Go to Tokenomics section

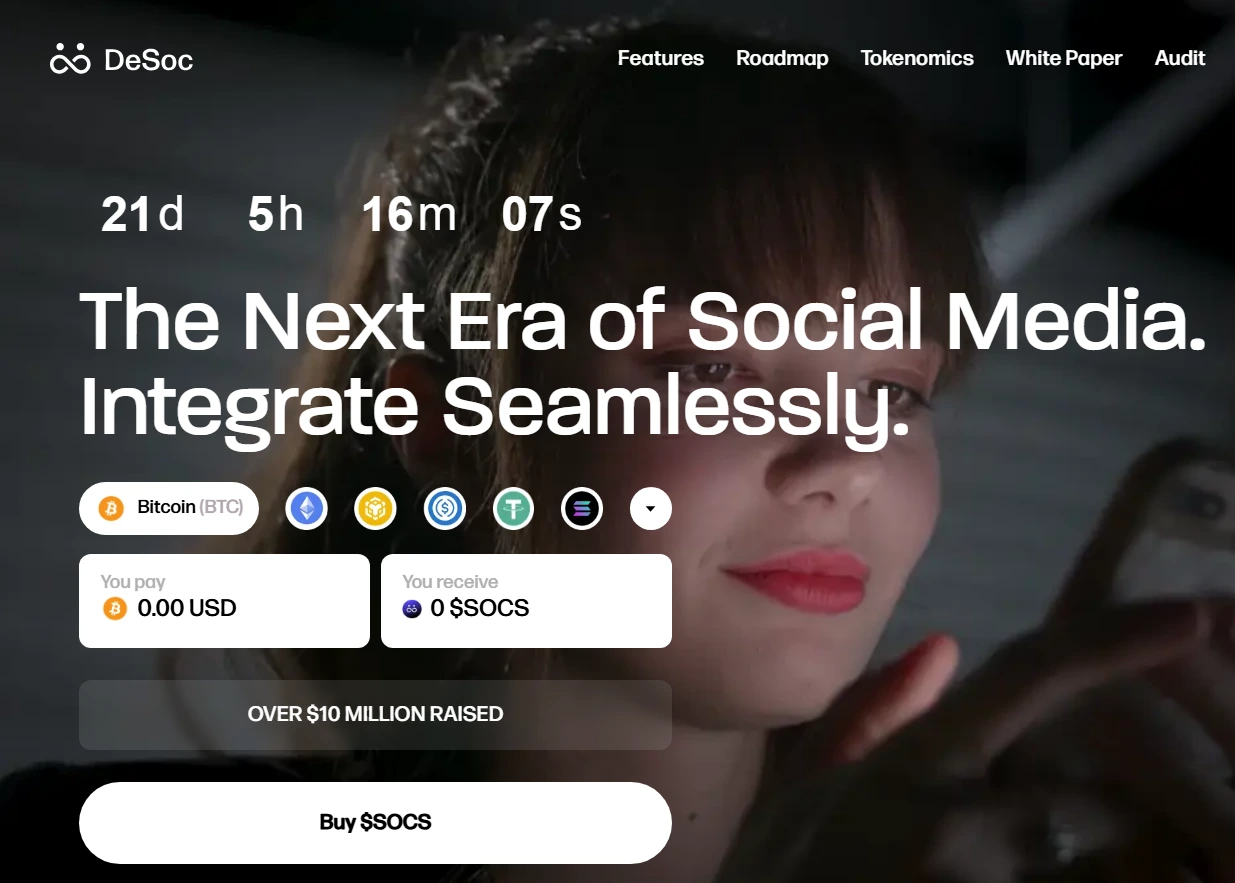click(x=917, y=58)
